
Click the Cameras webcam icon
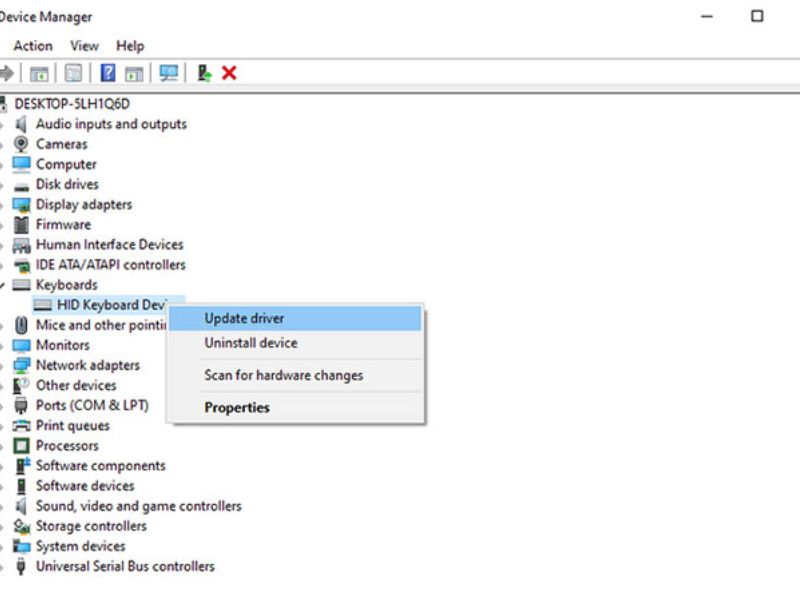(x=21, y=144)
